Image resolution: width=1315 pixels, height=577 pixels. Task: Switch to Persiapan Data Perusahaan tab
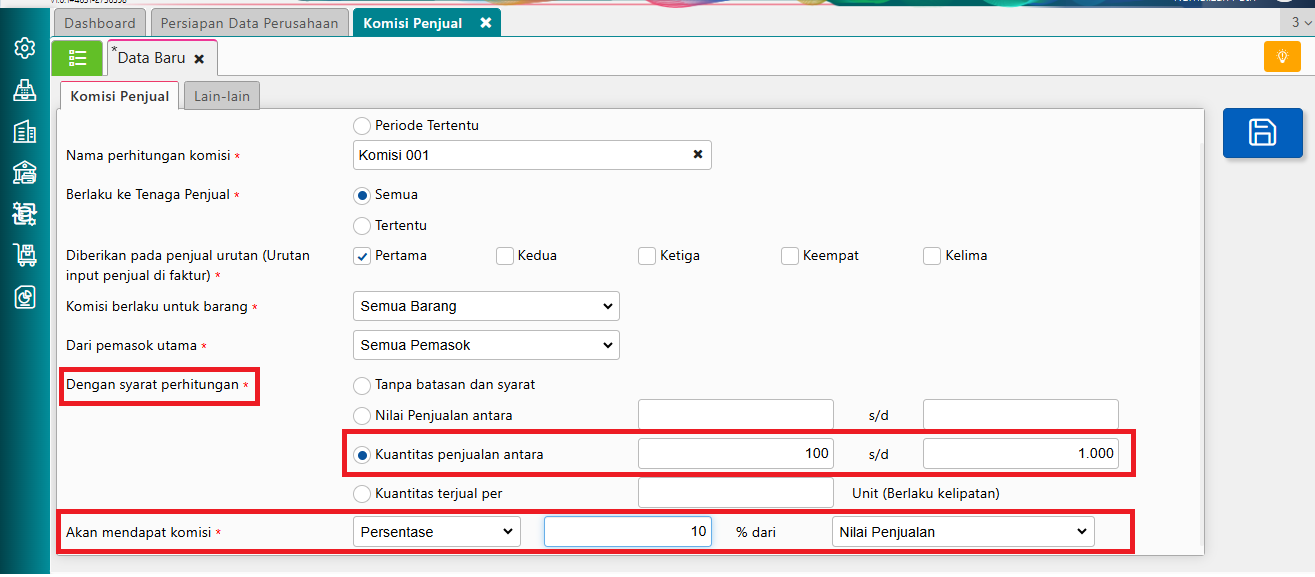250,23
